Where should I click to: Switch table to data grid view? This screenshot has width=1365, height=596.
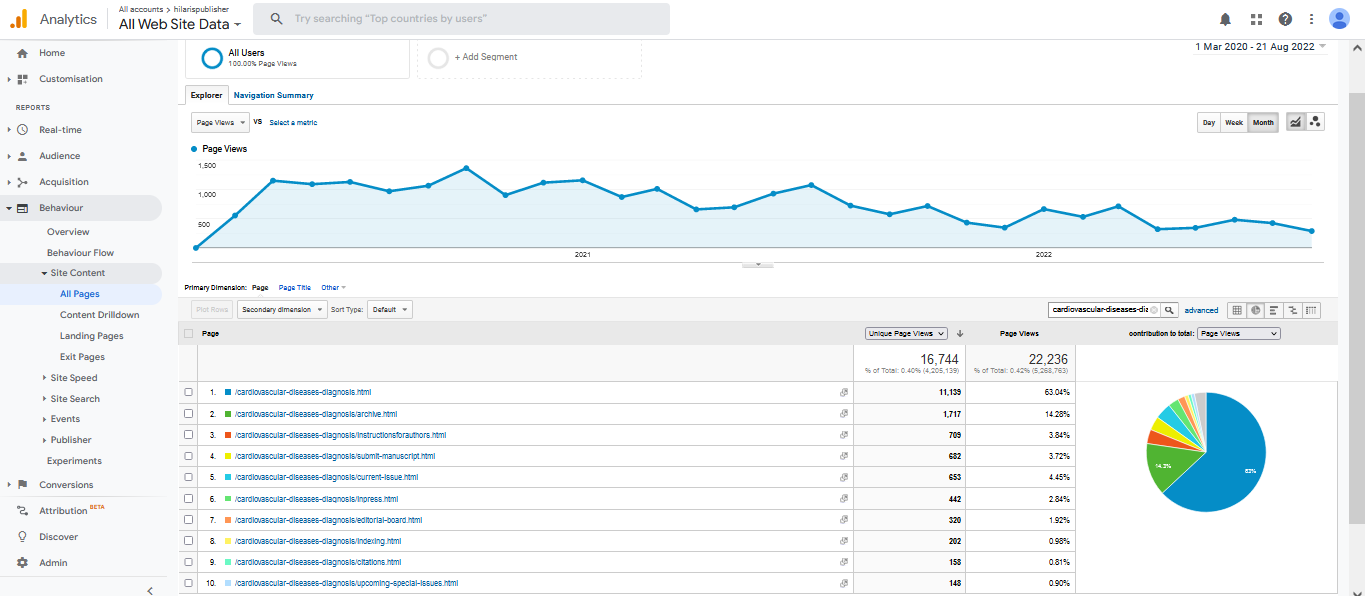[1237, 310]
